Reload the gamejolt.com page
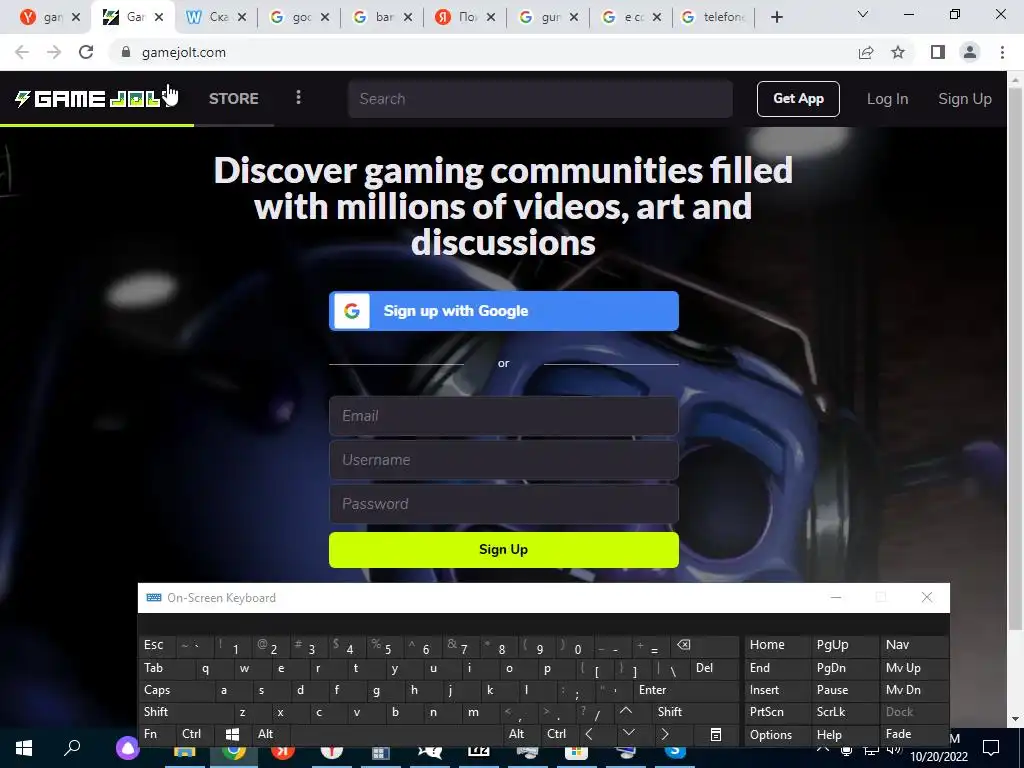 (x=86, y=52)
